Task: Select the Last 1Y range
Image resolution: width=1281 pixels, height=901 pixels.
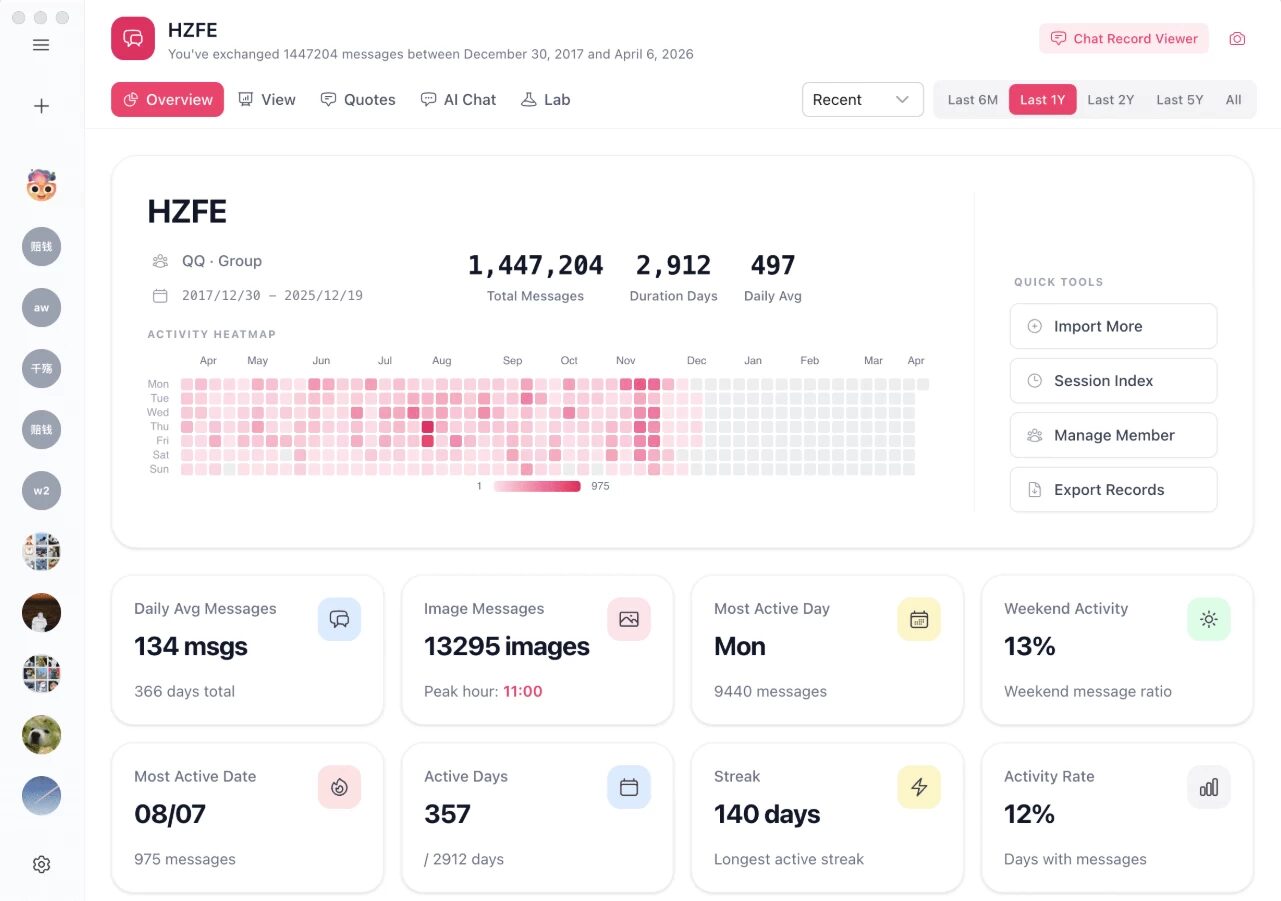Action: coord(1043,100)
